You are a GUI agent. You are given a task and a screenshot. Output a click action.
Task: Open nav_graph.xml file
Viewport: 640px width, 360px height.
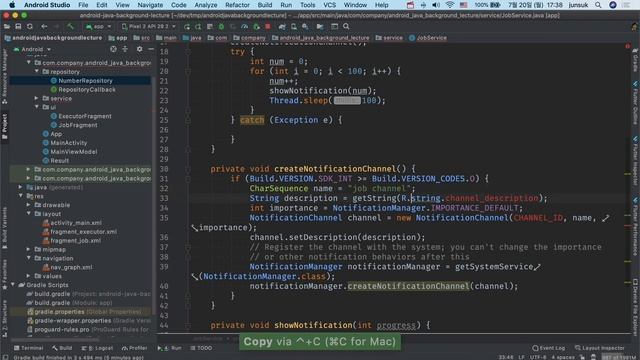[x=71, y=267]
